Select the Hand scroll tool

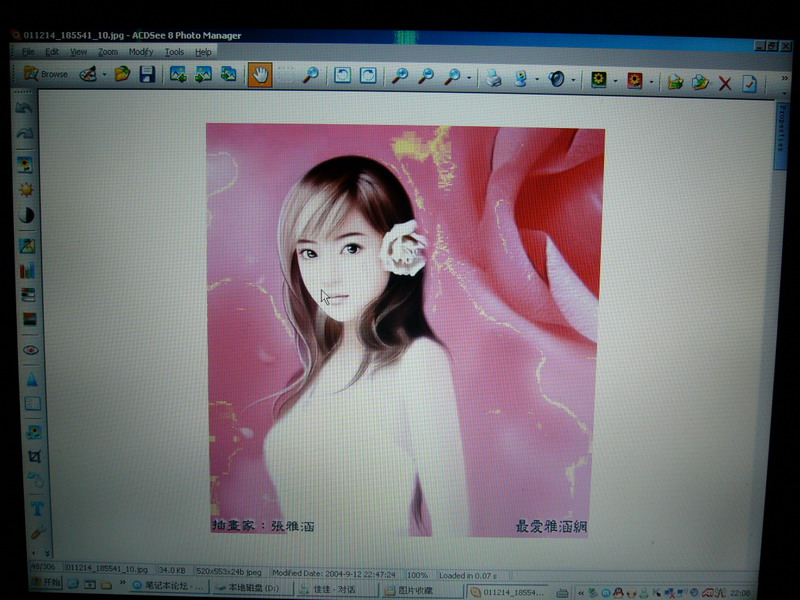pyautogui.click(x=259, y=75)
